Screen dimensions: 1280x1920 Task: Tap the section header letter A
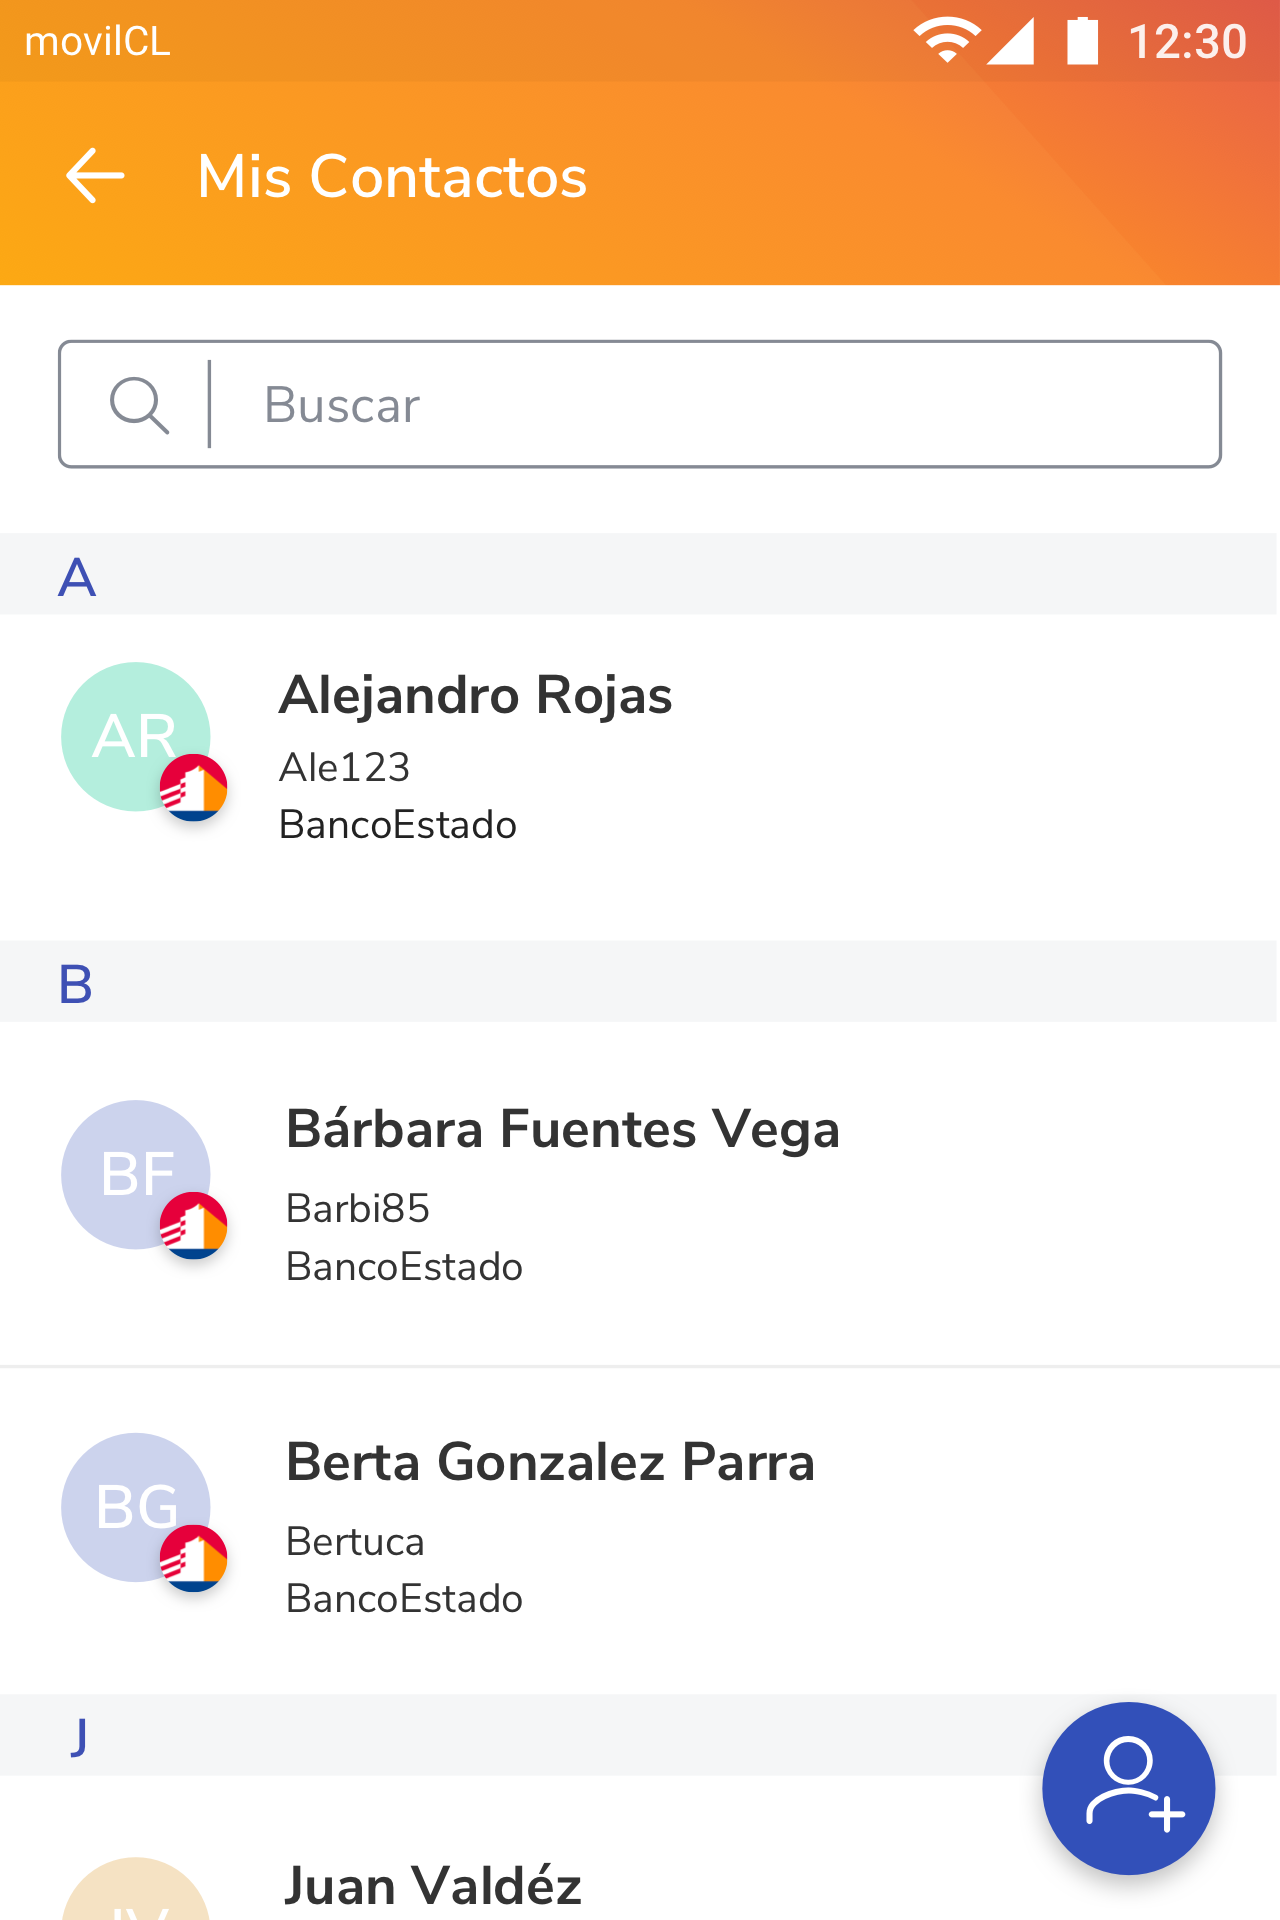click(x=77, y=577)
